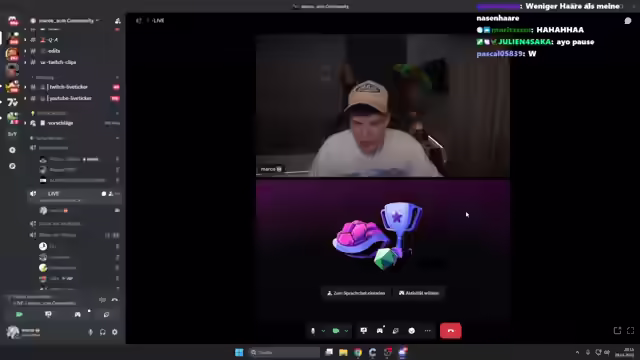Image resolution: width=640 pixels, height=360 pixels.
Task: Open the 7tv server icon
Action: click(x=13, y=102)
